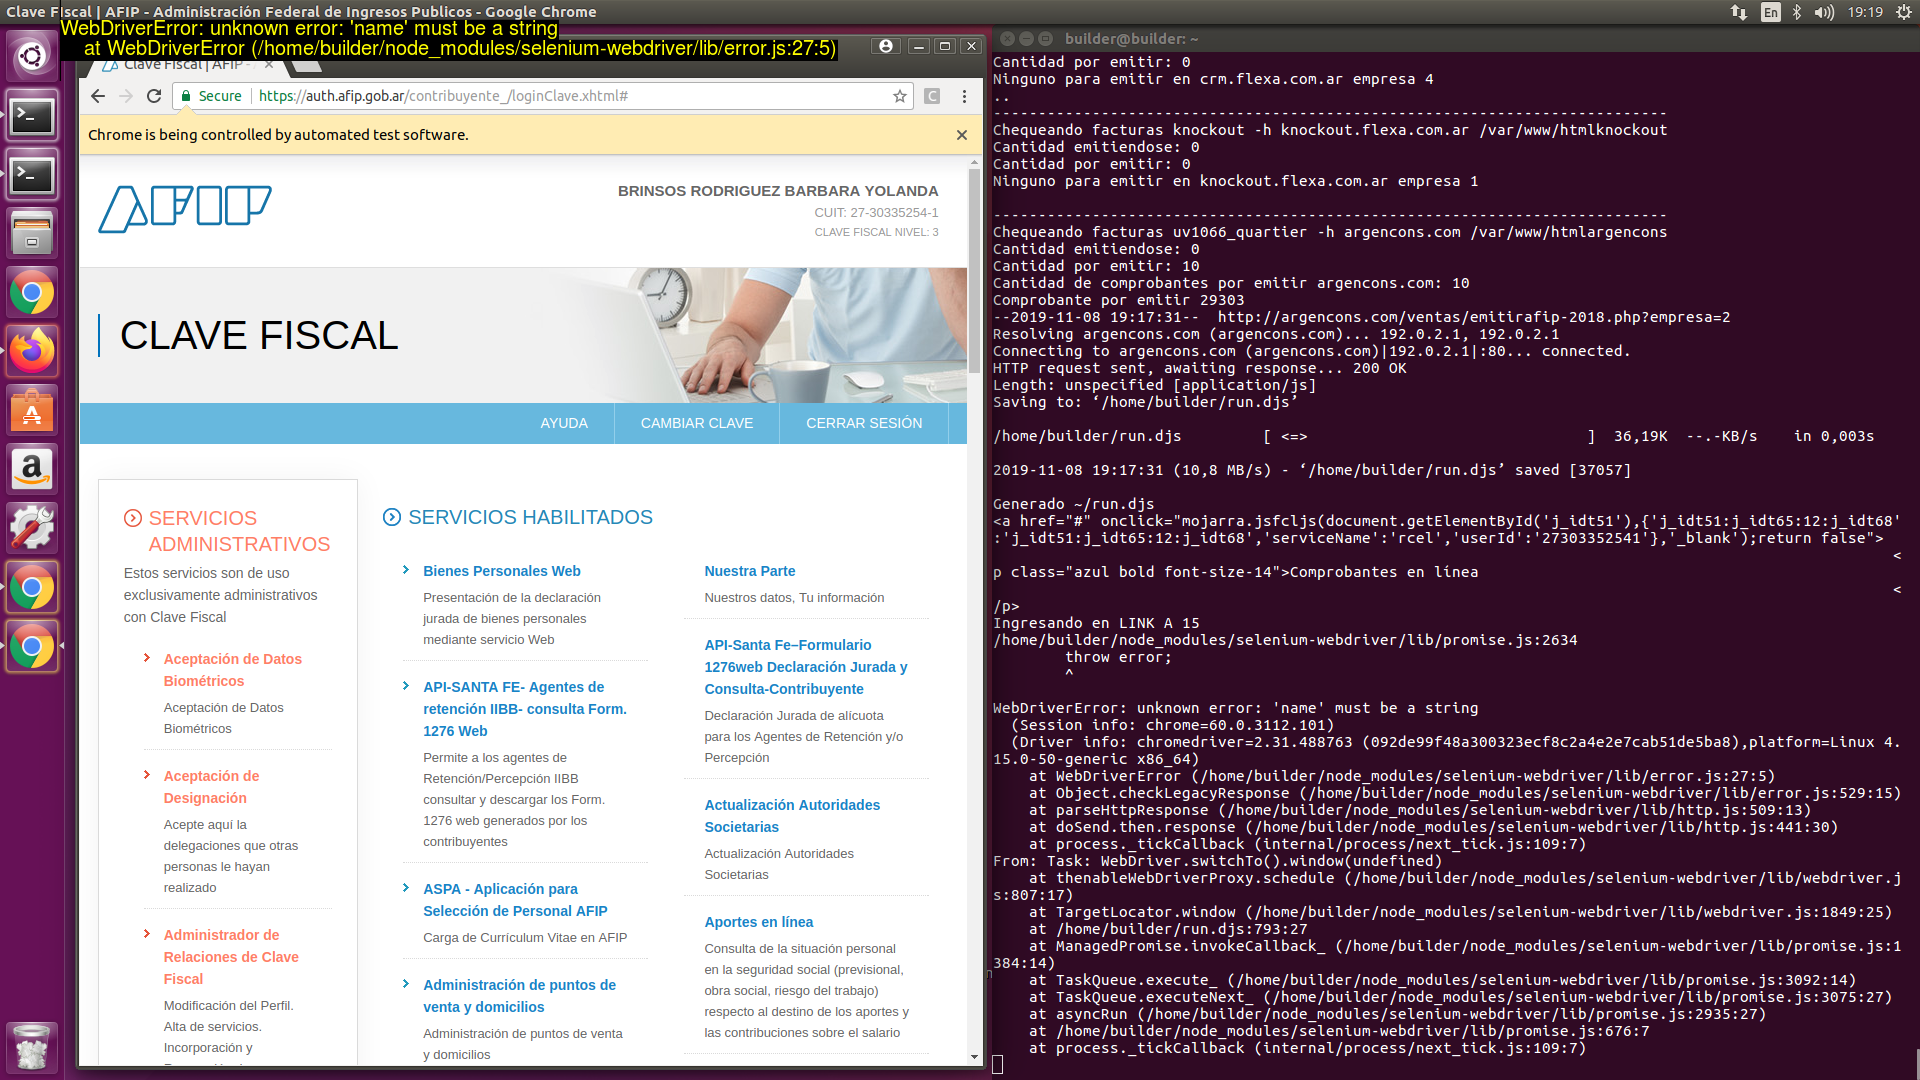Viewport: 1920px width, 1080px height.
Task: Open Actualización Autoridades Societarias link
Action: (792, 816)
